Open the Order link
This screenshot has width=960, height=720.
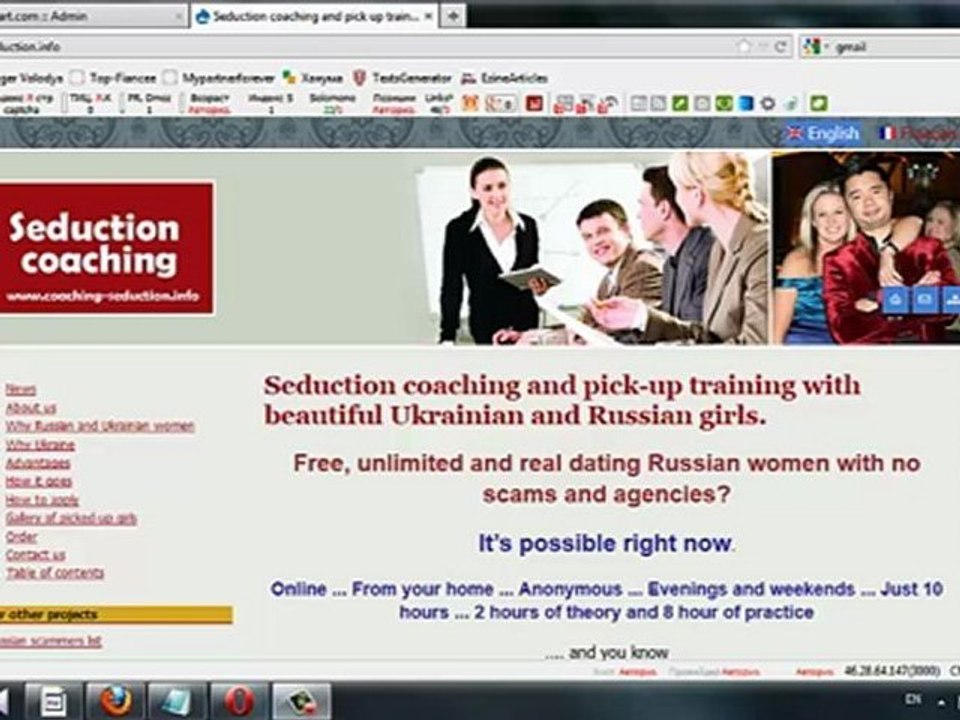21,537
